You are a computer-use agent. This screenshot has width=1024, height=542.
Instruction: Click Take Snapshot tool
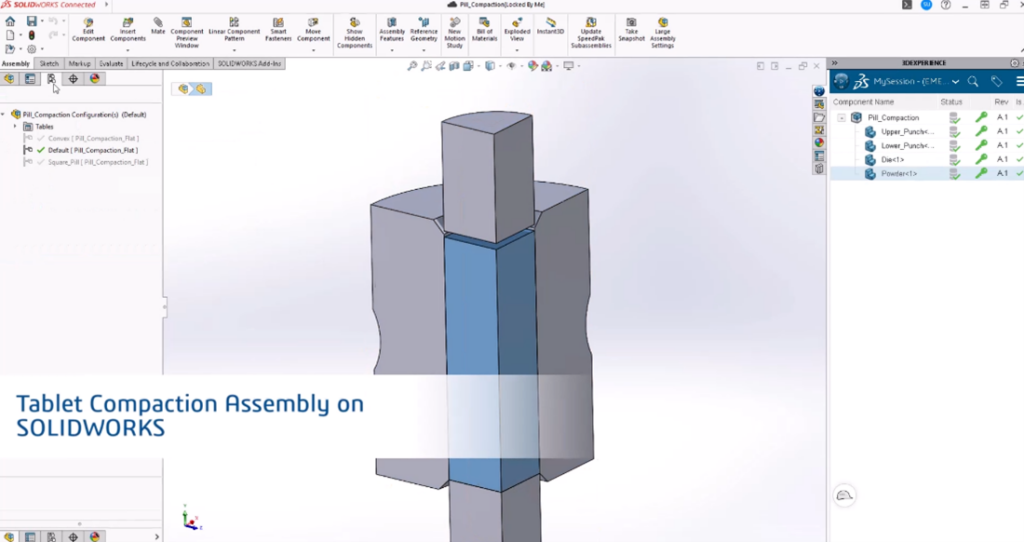pos(632,30)
